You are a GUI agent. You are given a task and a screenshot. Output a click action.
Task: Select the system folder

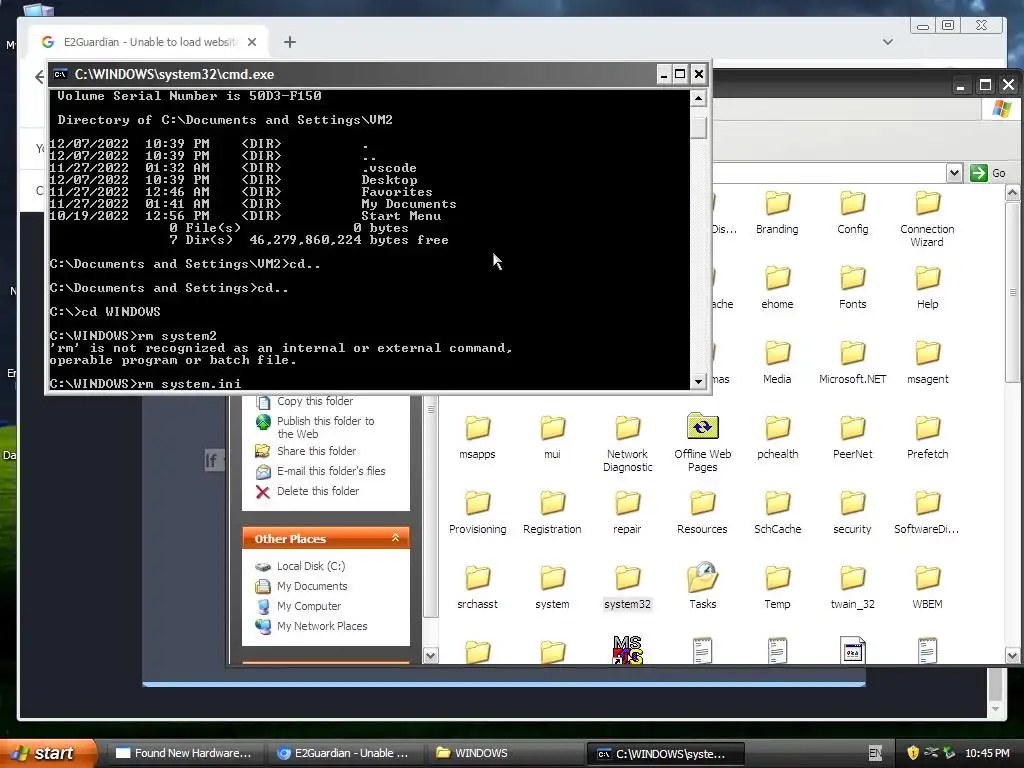(552, 587)
